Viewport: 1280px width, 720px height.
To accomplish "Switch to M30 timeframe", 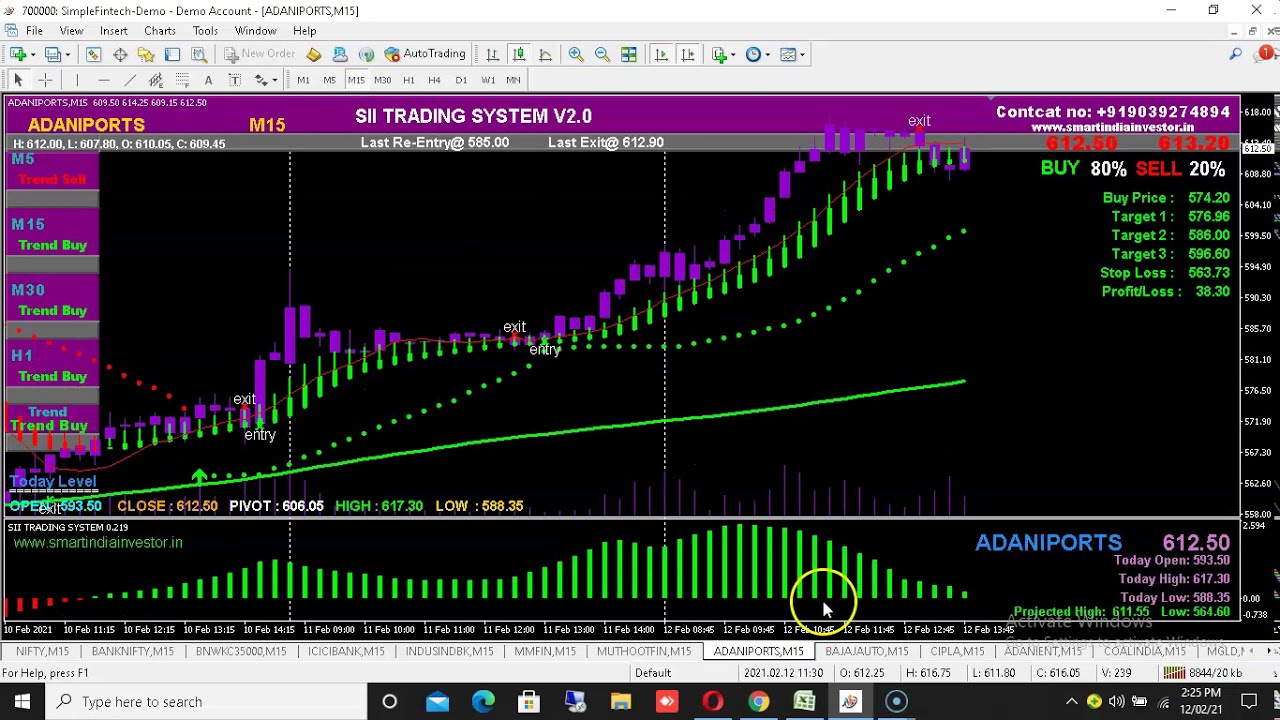I will tap(382, 80).
